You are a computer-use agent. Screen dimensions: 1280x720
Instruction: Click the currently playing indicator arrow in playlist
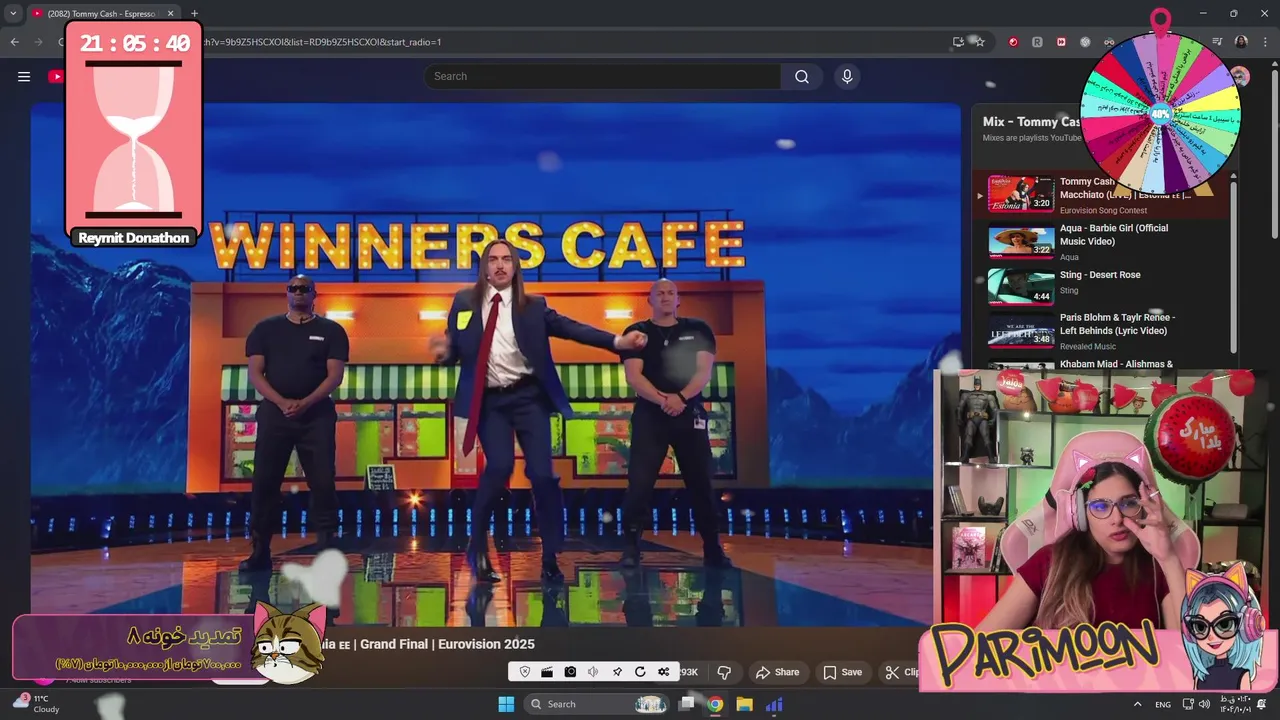pos(980,195)
